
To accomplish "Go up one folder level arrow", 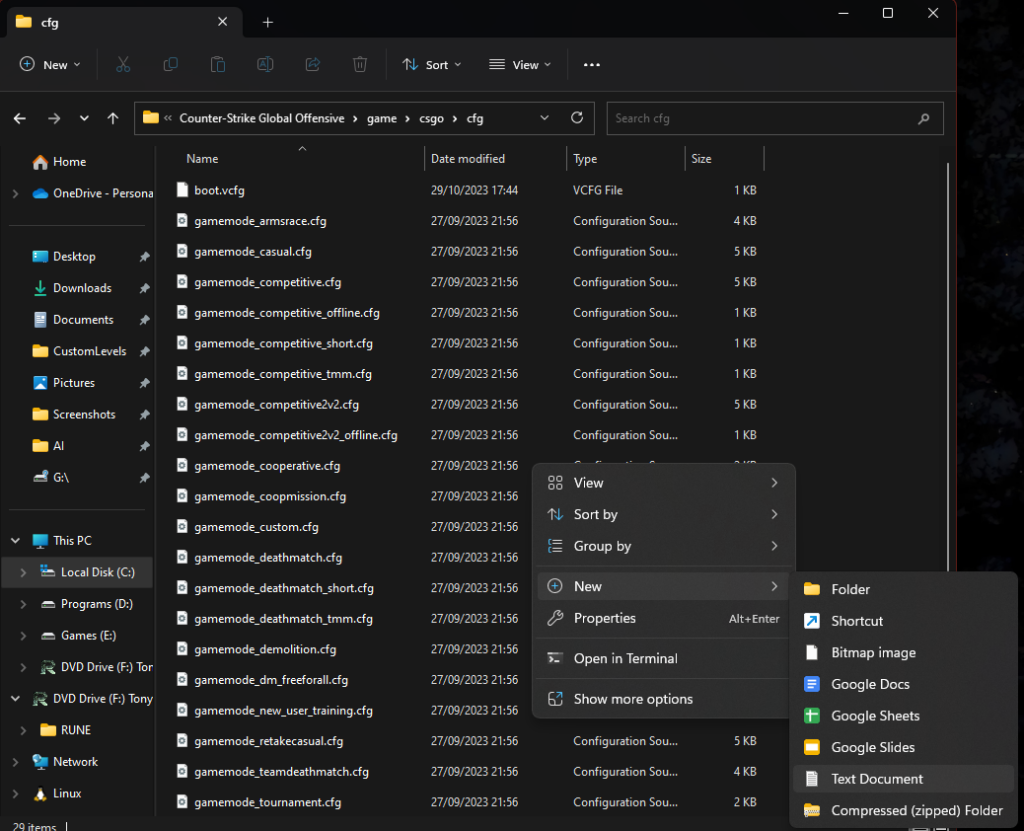I will pyautogui.click(x=113, y=118).
